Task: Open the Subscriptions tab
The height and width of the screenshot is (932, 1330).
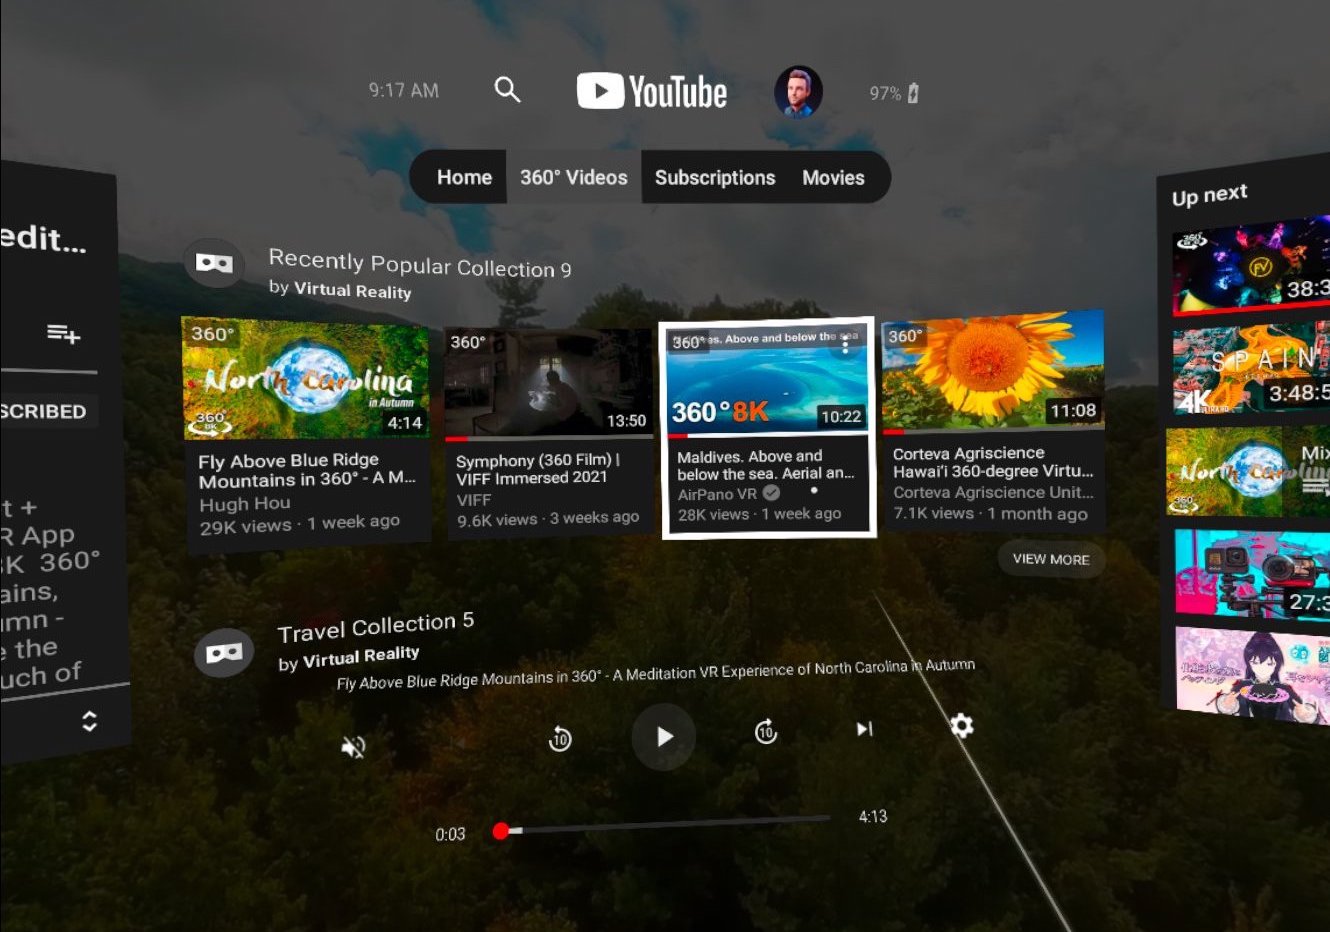Action: (x=715, y=177)
